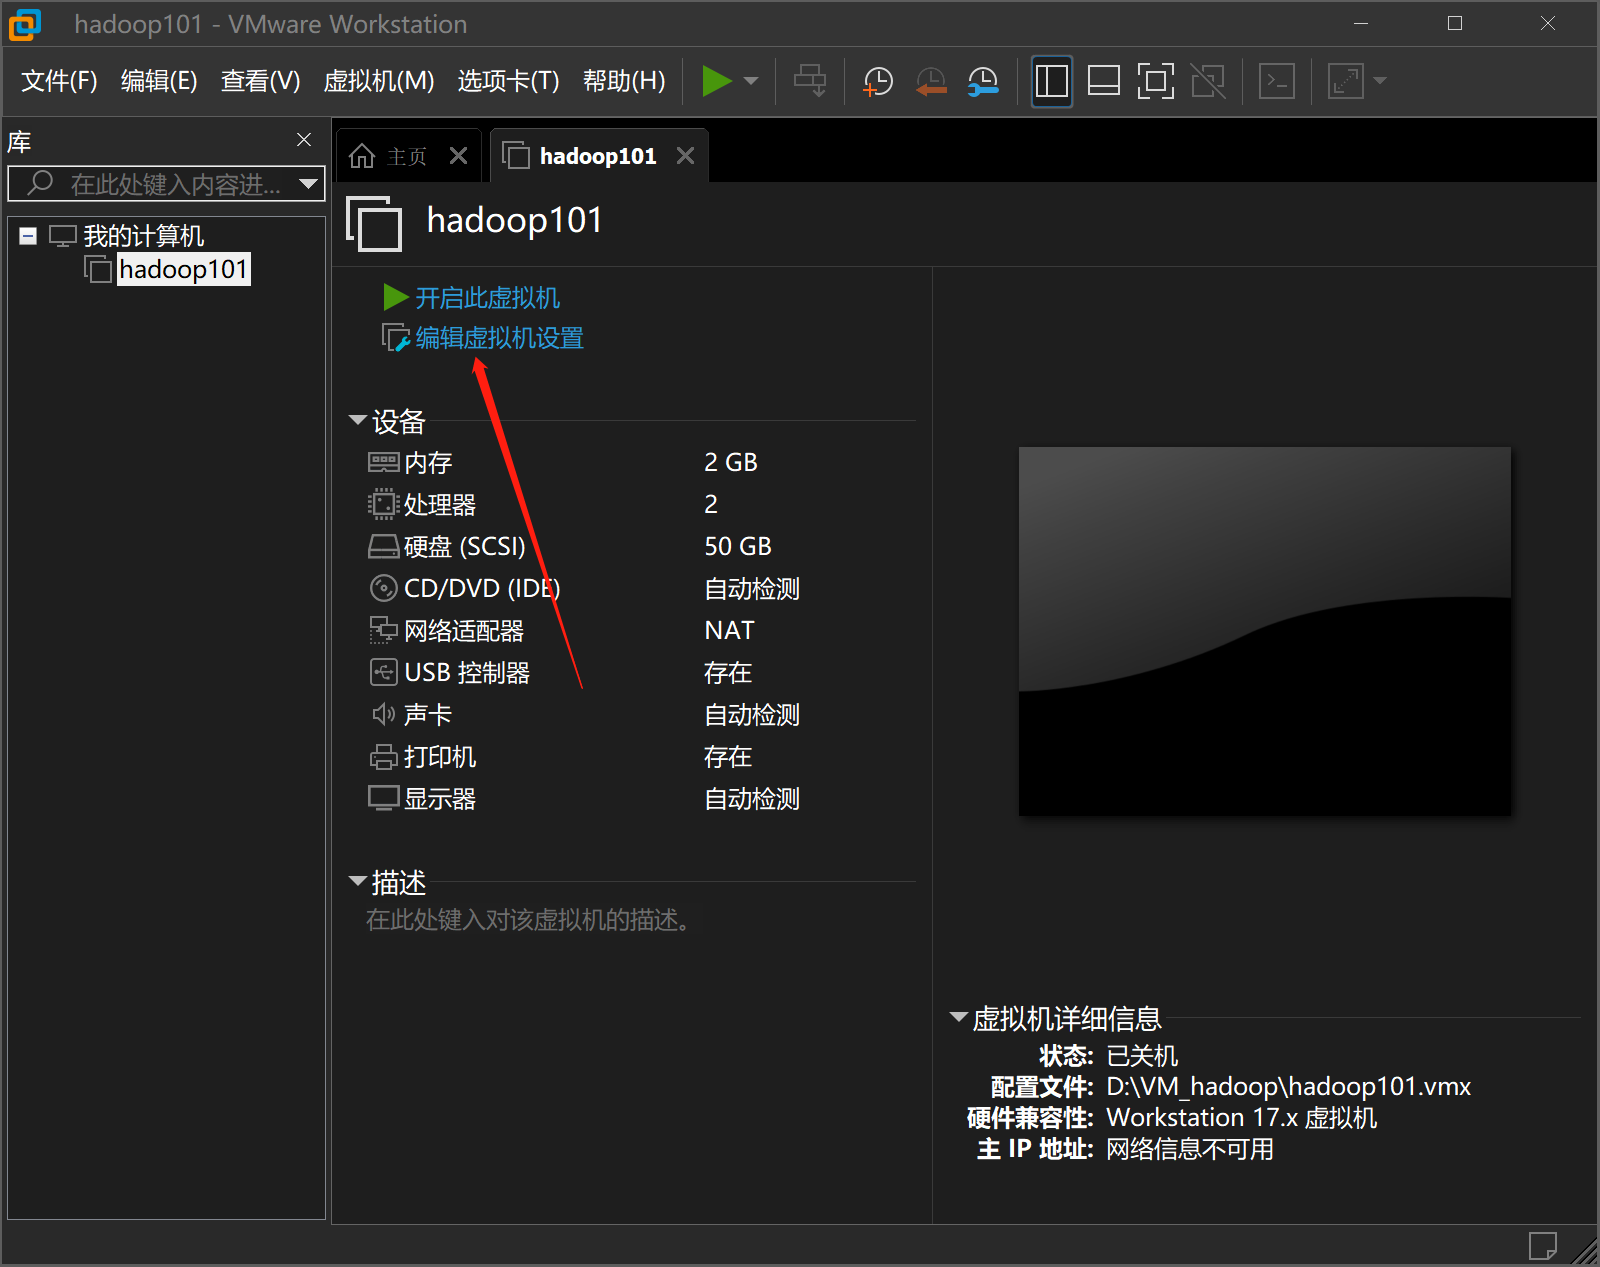Click Send Ctrl+Alt+Del toolbar icon
The image size is (1600, 1267).
pyautogui.click(x=810, y=81)
